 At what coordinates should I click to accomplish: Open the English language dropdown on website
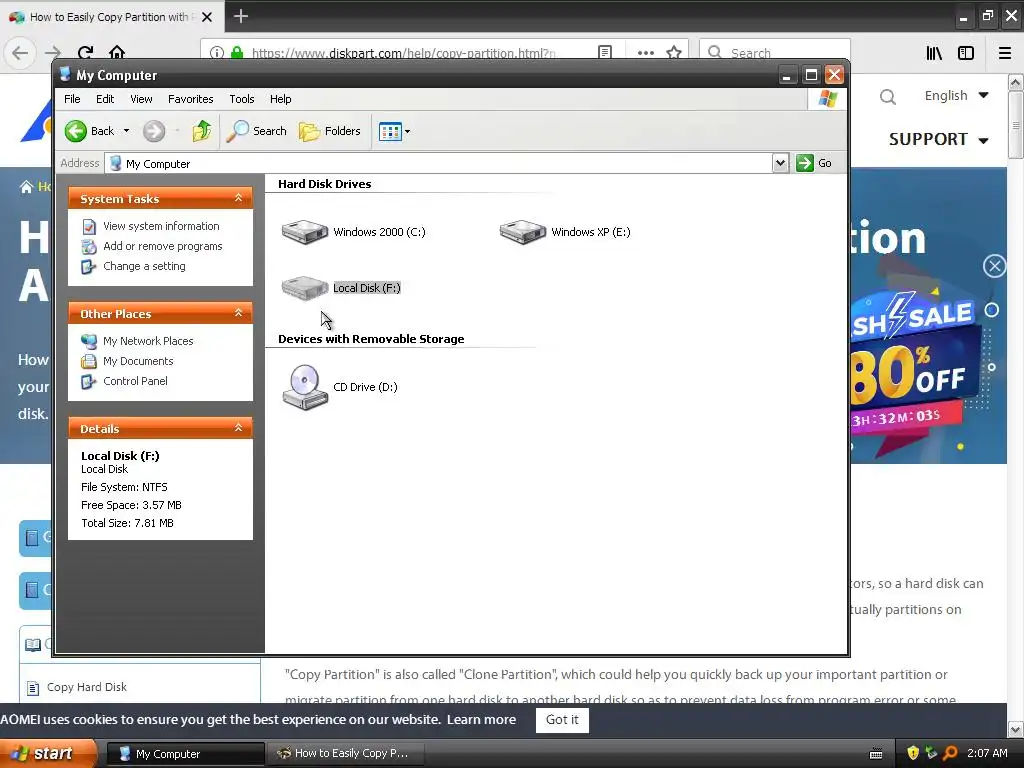(x=956, y=96)
